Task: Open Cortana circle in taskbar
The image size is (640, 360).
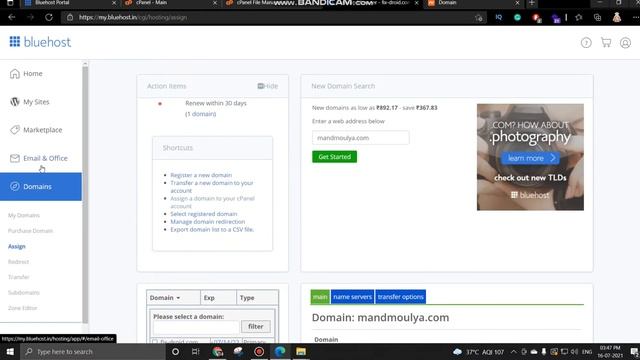Action: (176, 351)
